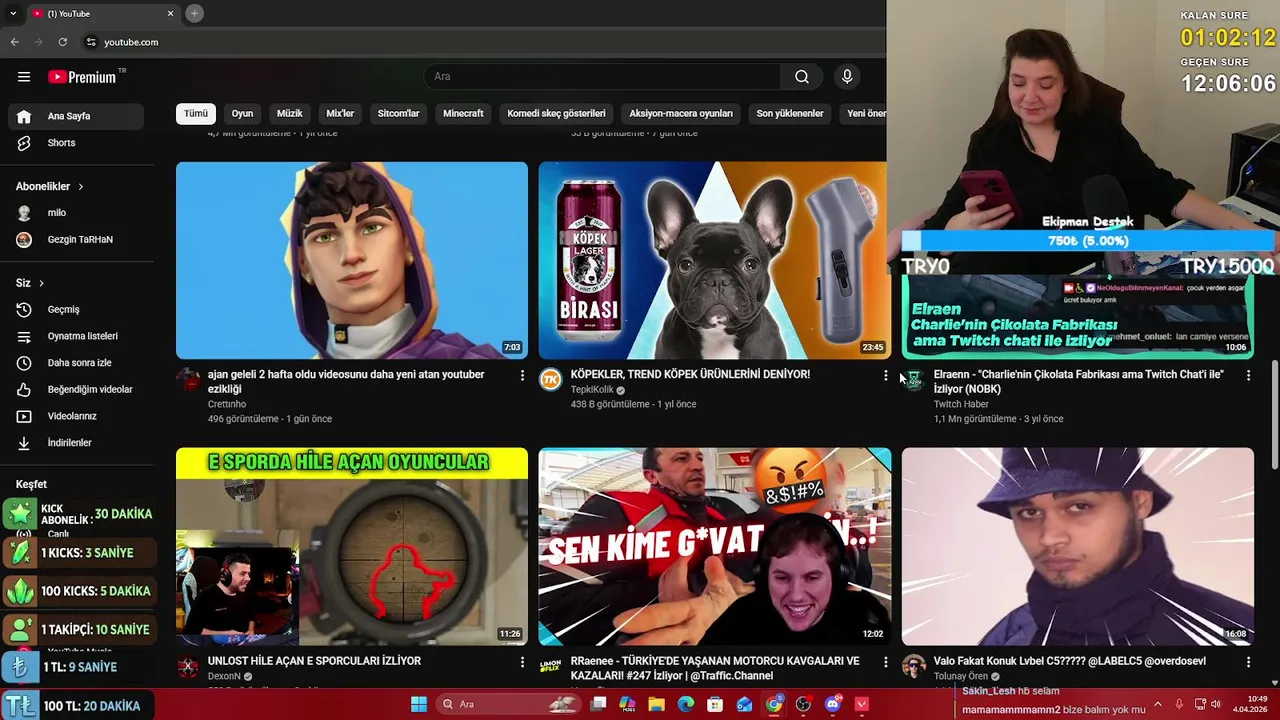Select the Müzik filter chip
This screenshot has height=720, width=1280.
pyautogui.click(x=289, y=114)
